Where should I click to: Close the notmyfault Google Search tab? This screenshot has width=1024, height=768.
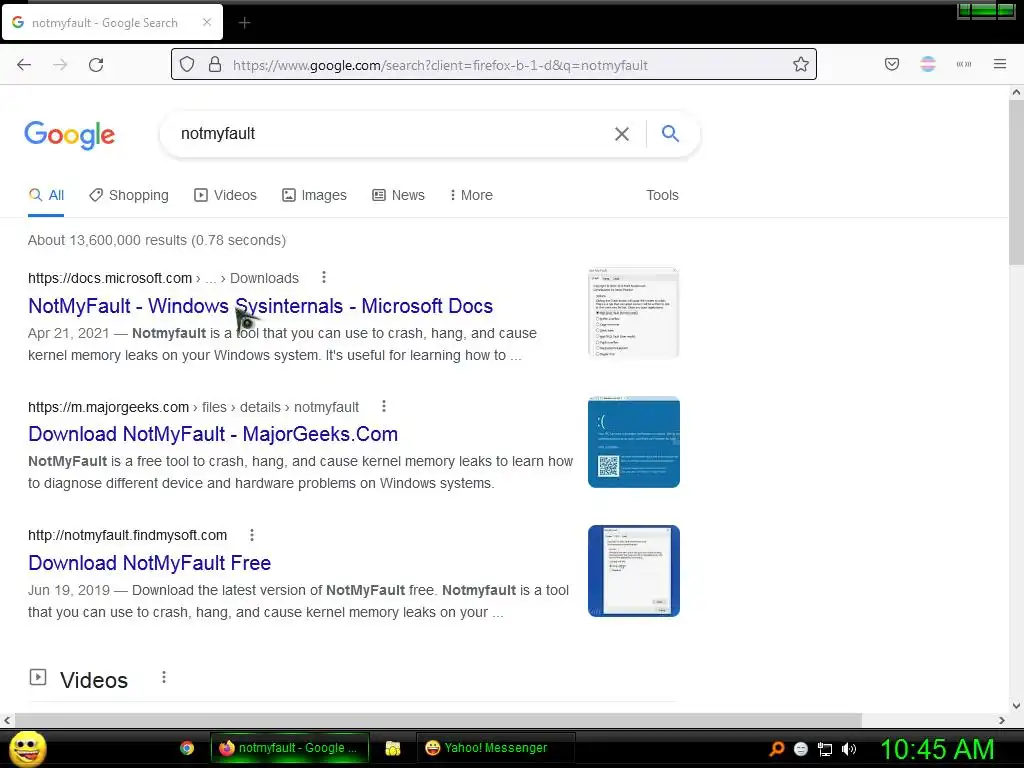pos(207,22)
